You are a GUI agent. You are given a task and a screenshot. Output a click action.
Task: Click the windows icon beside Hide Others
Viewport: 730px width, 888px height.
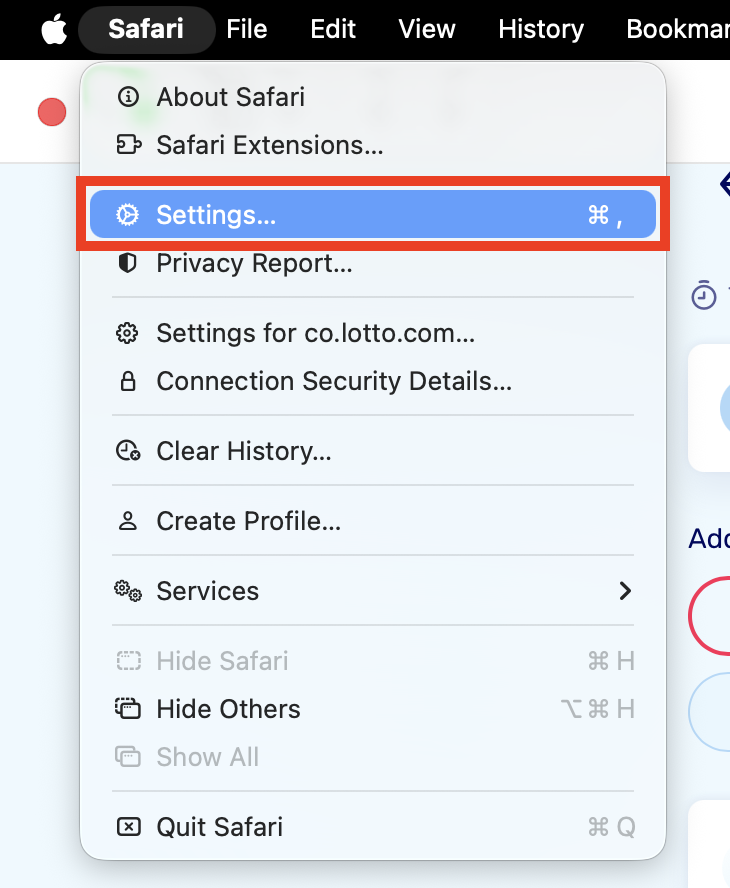coord(128,708)
